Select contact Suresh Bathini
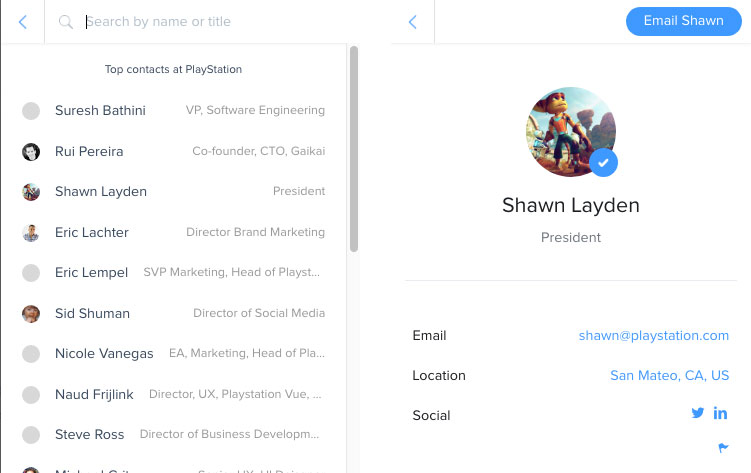 pos(173,111)
